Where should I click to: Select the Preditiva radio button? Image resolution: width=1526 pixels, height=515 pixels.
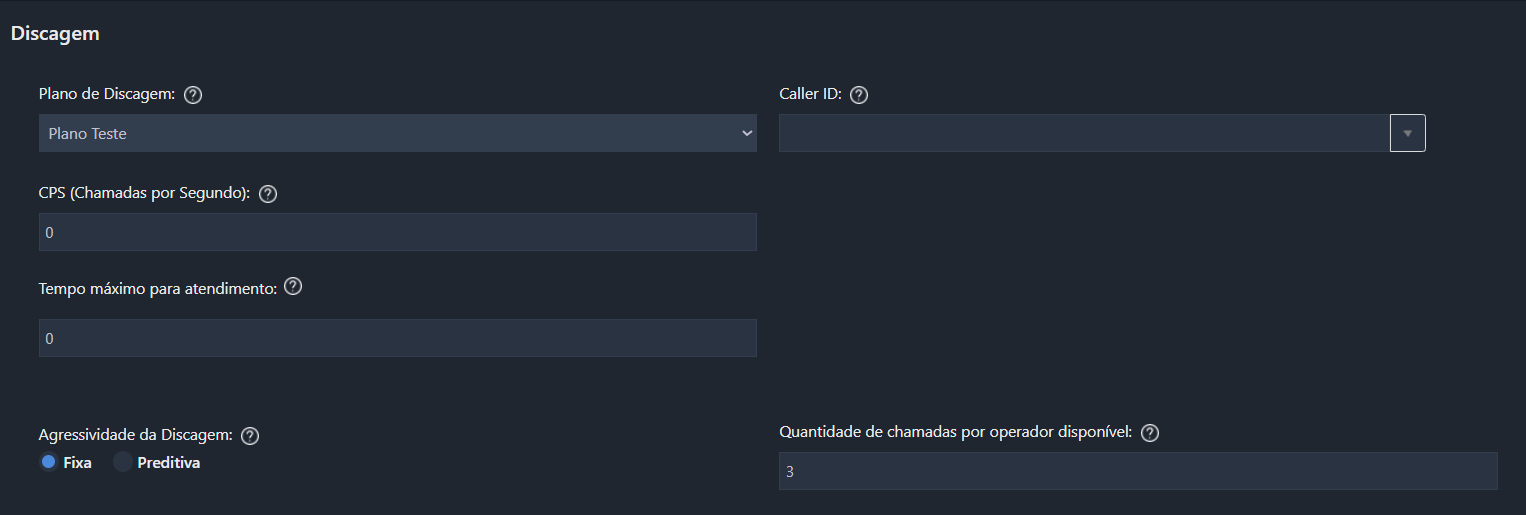pyautogui.click(x=123, y=462)
